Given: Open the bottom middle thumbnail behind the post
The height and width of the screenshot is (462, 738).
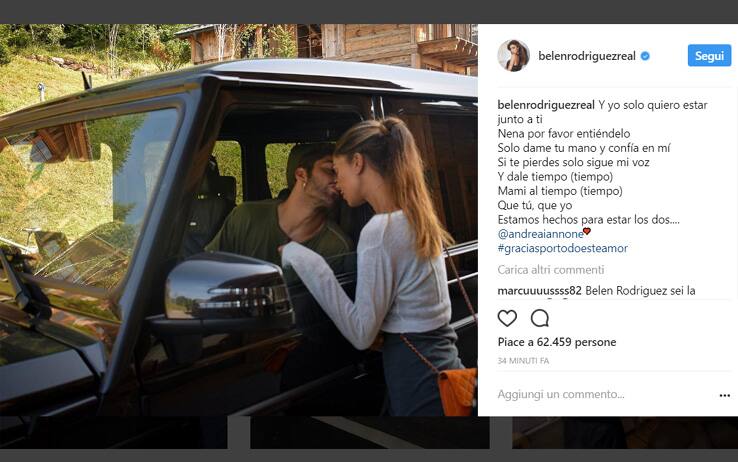Looking at the screenshot, I should (x=369, y=432).
